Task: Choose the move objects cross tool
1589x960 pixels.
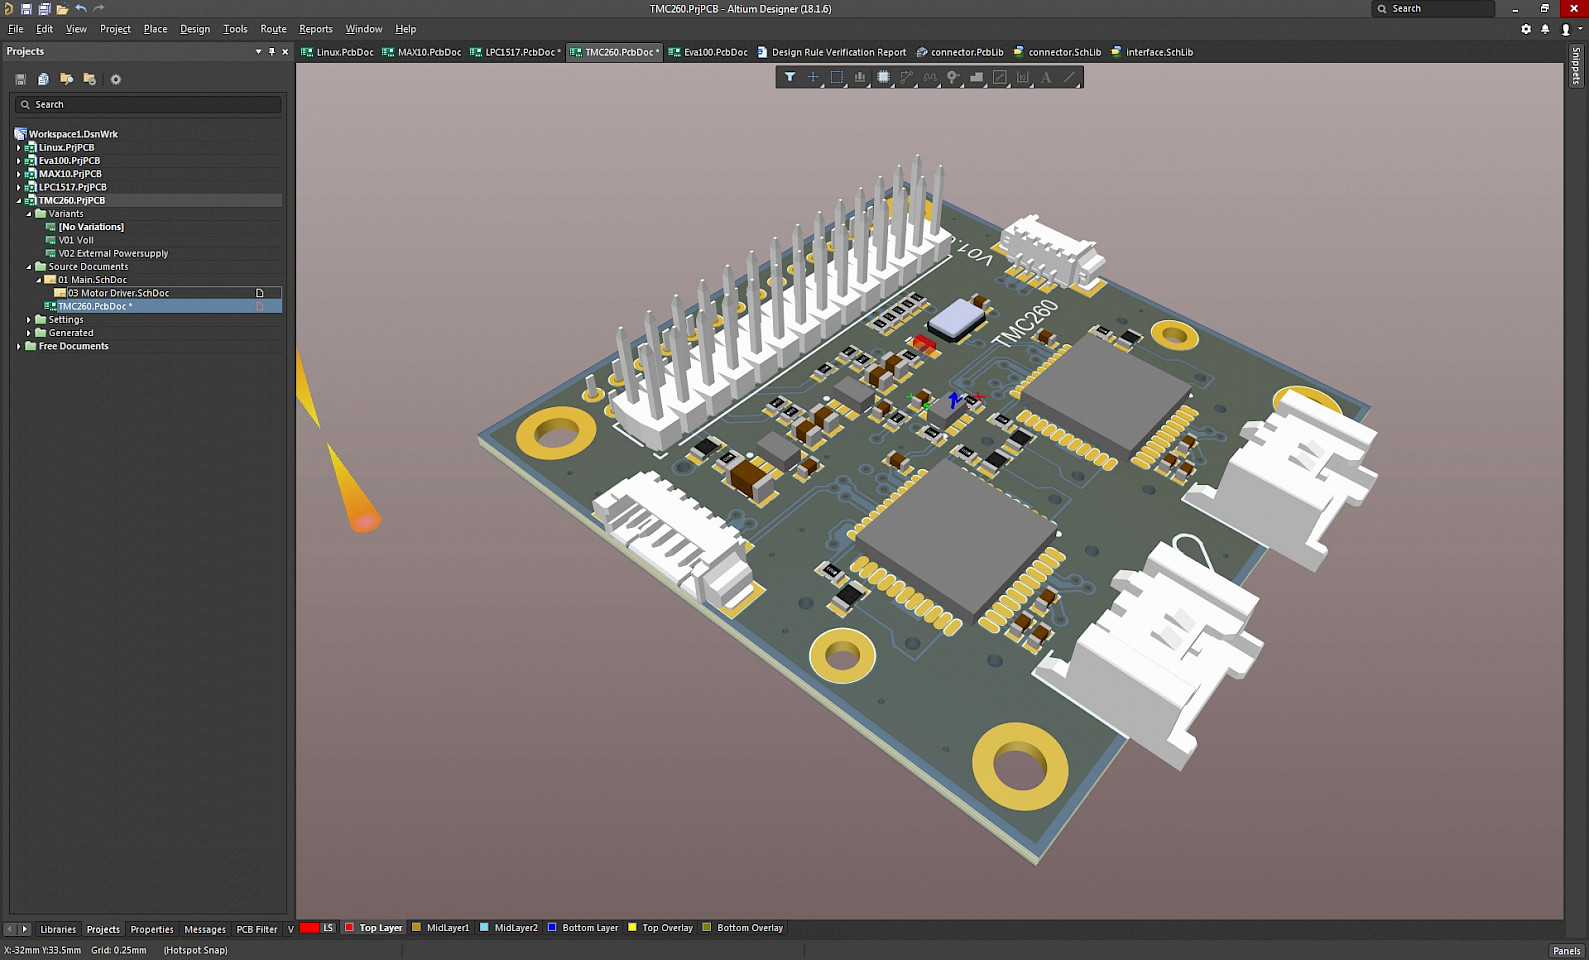Action: [x=813, y=77]
